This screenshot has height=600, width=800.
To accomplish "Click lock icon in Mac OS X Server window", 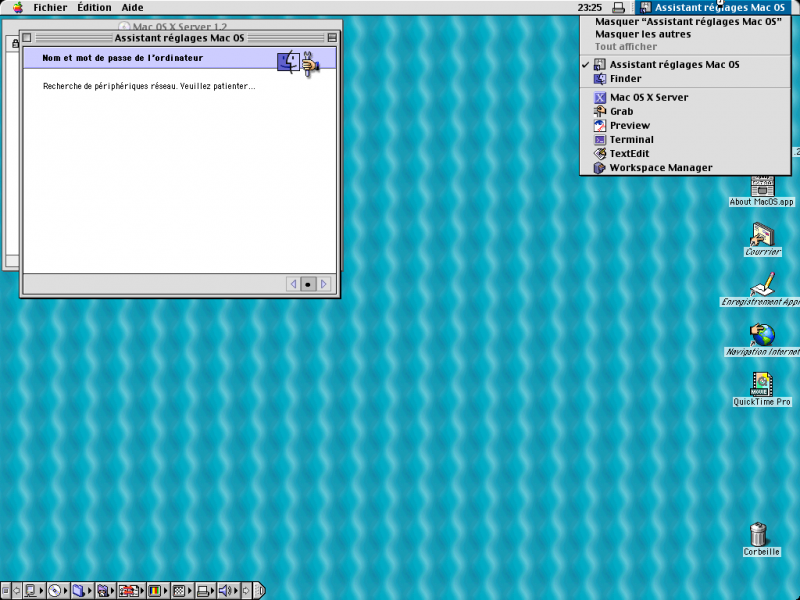I will pos(15,44).
